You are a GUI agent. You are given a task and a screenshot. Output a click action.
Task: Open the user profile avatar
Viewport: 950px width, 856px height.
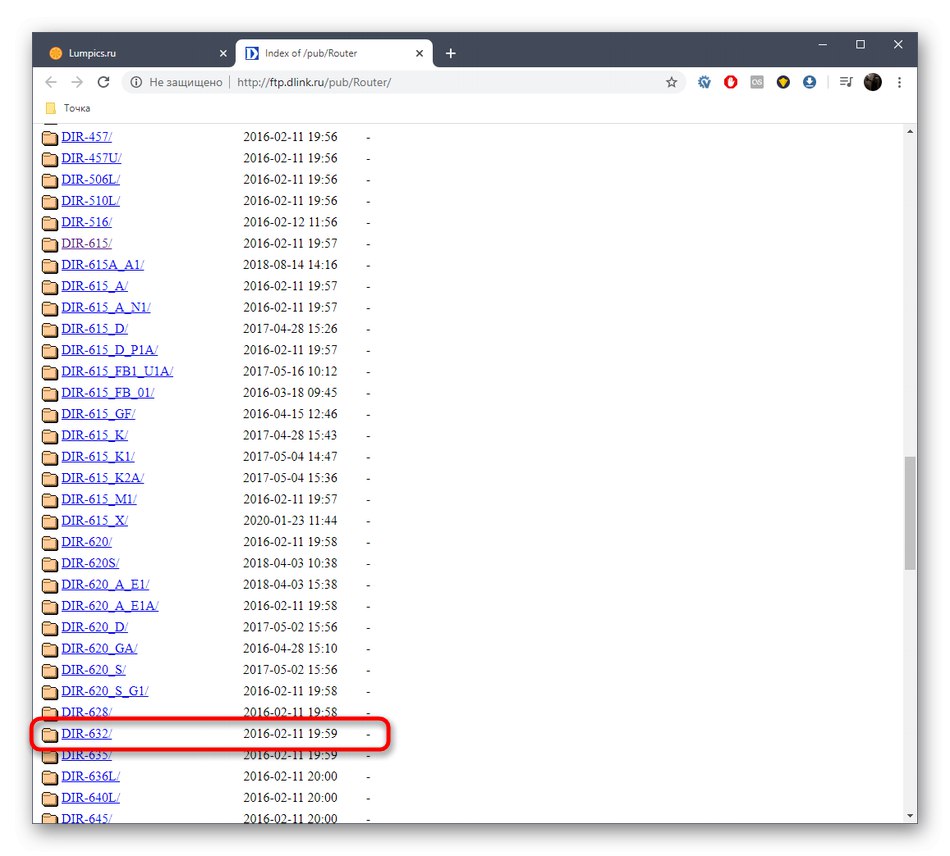872,82
